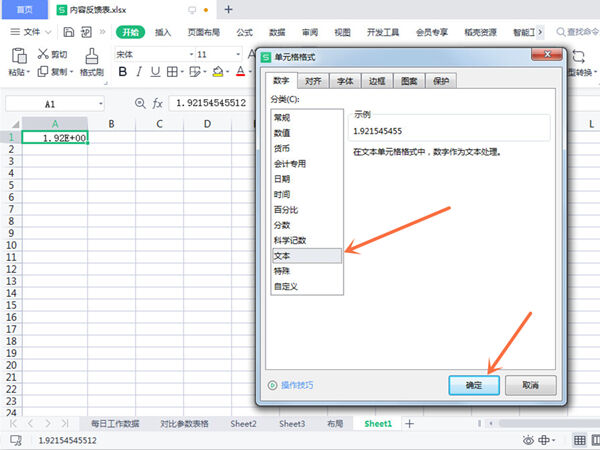Choose 货币 in the category list

click(x=307, y=148)
